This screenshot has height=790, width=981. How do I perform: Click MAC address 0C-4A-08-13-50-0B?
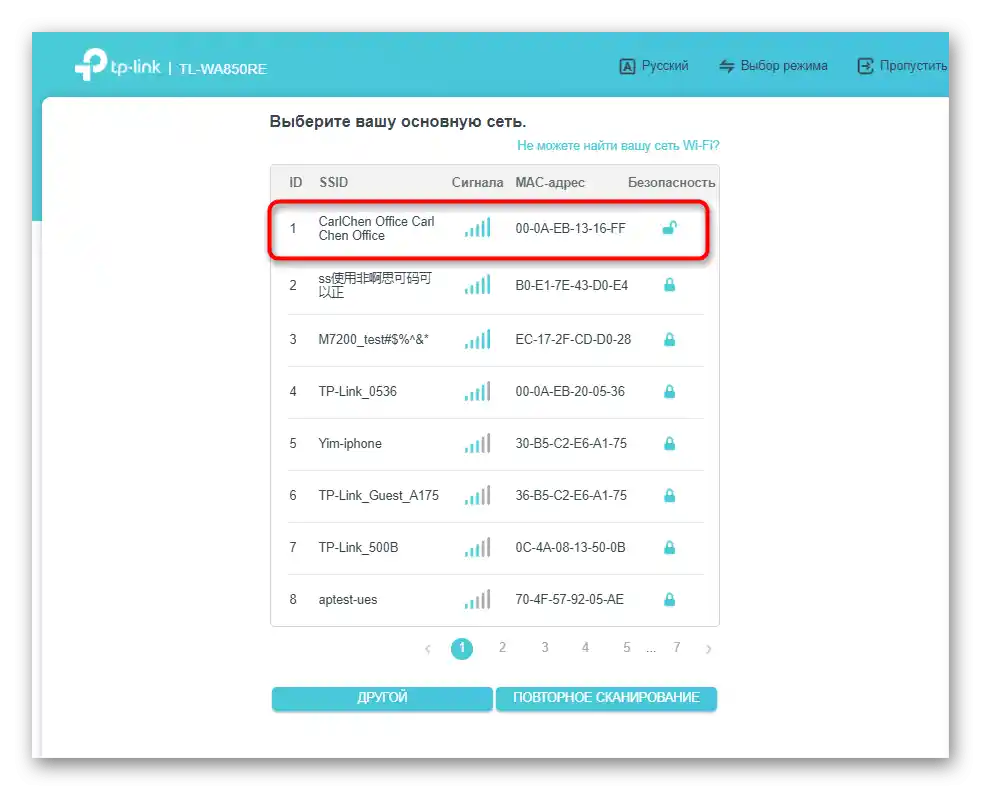coord(570,547)
